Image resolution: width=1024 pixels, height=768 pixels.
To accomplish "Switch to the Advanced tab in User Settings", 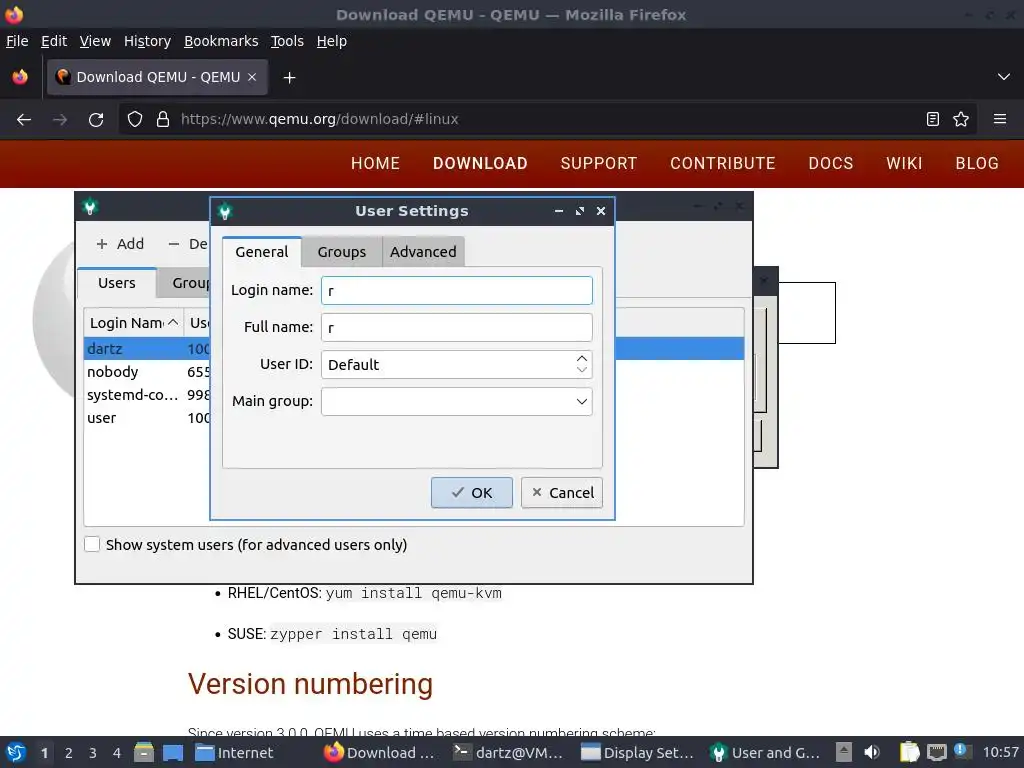I will [423, 252].
